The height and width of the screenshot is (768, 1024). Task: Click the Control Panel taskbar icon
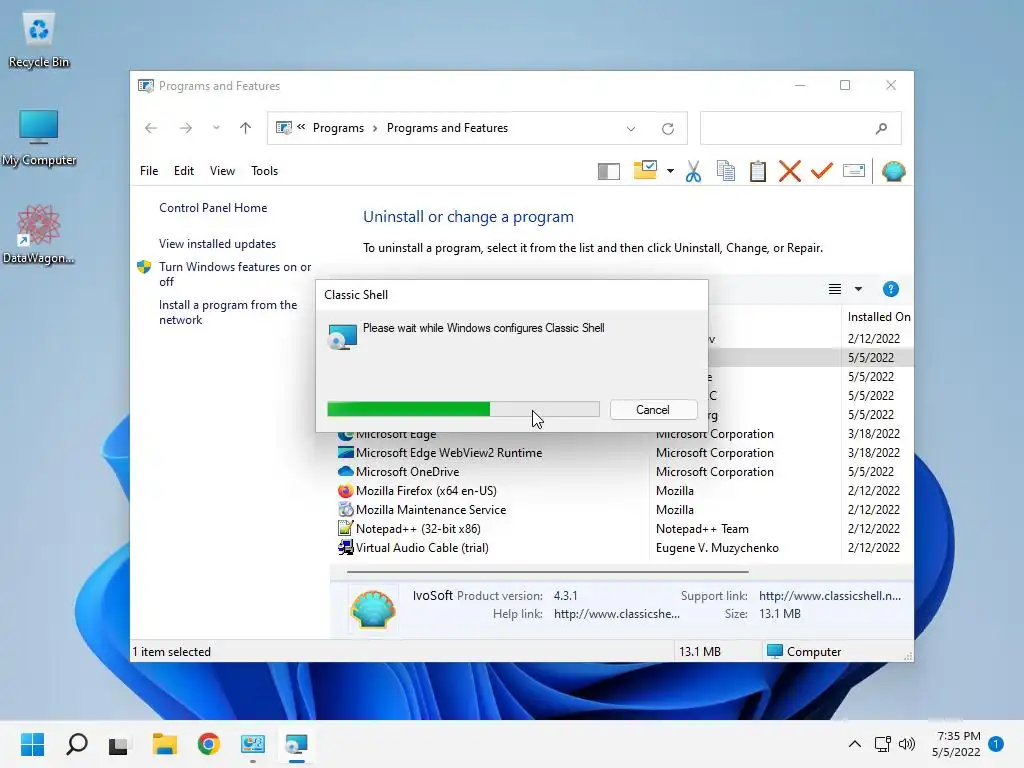[x=253, y=744]
